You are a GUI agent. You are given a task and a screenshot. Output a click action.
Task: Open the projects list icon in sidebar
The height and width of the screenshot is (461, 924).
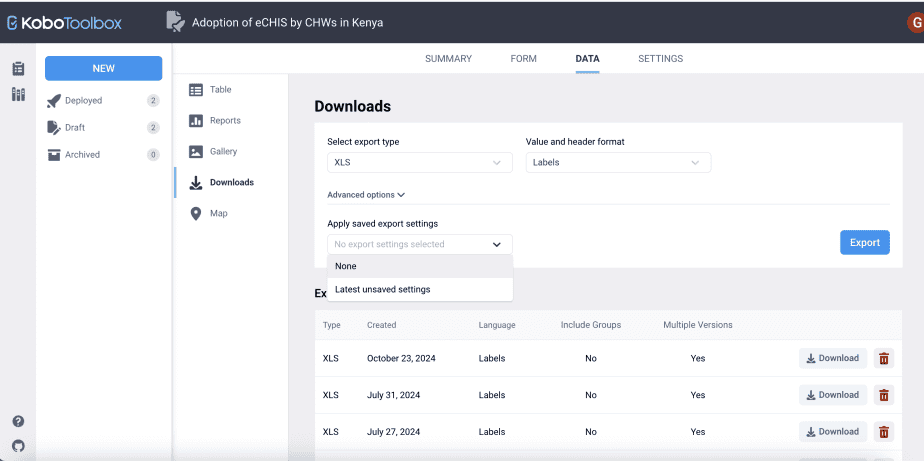tap(18, 69)
